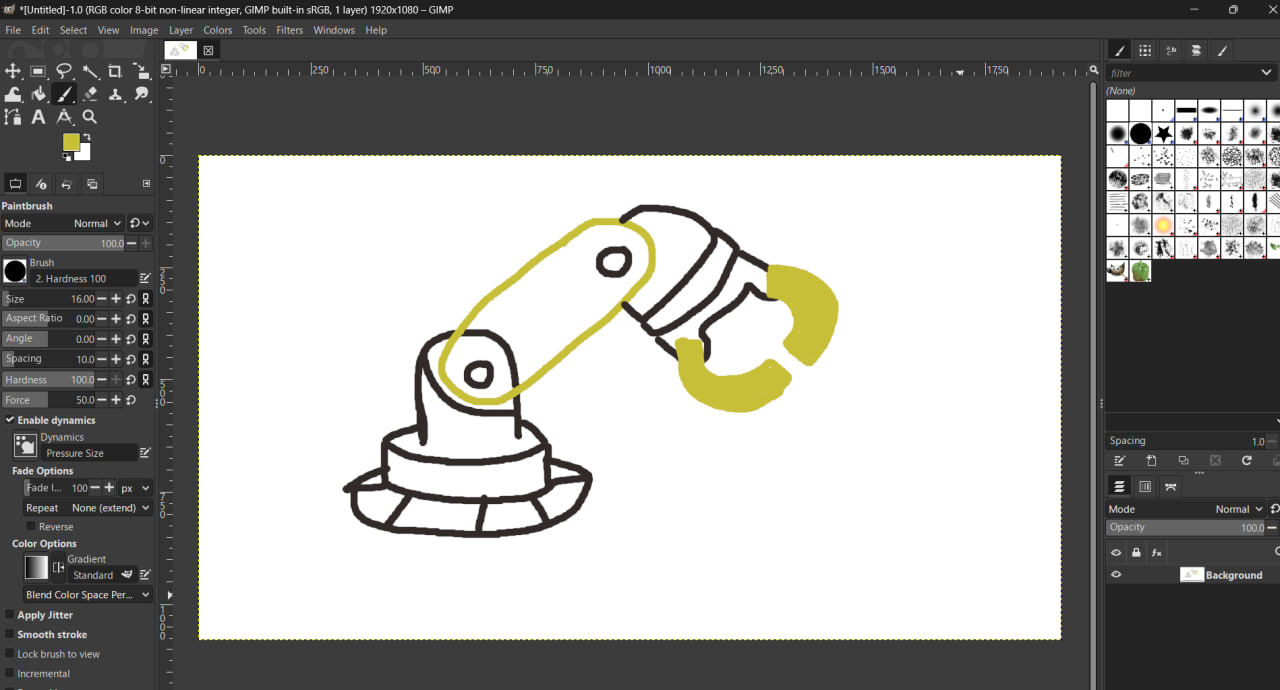Viewport: 1280px width, 690px height.
Task: Hide the Background layer with eye icon
Action: coord(1116,575)
